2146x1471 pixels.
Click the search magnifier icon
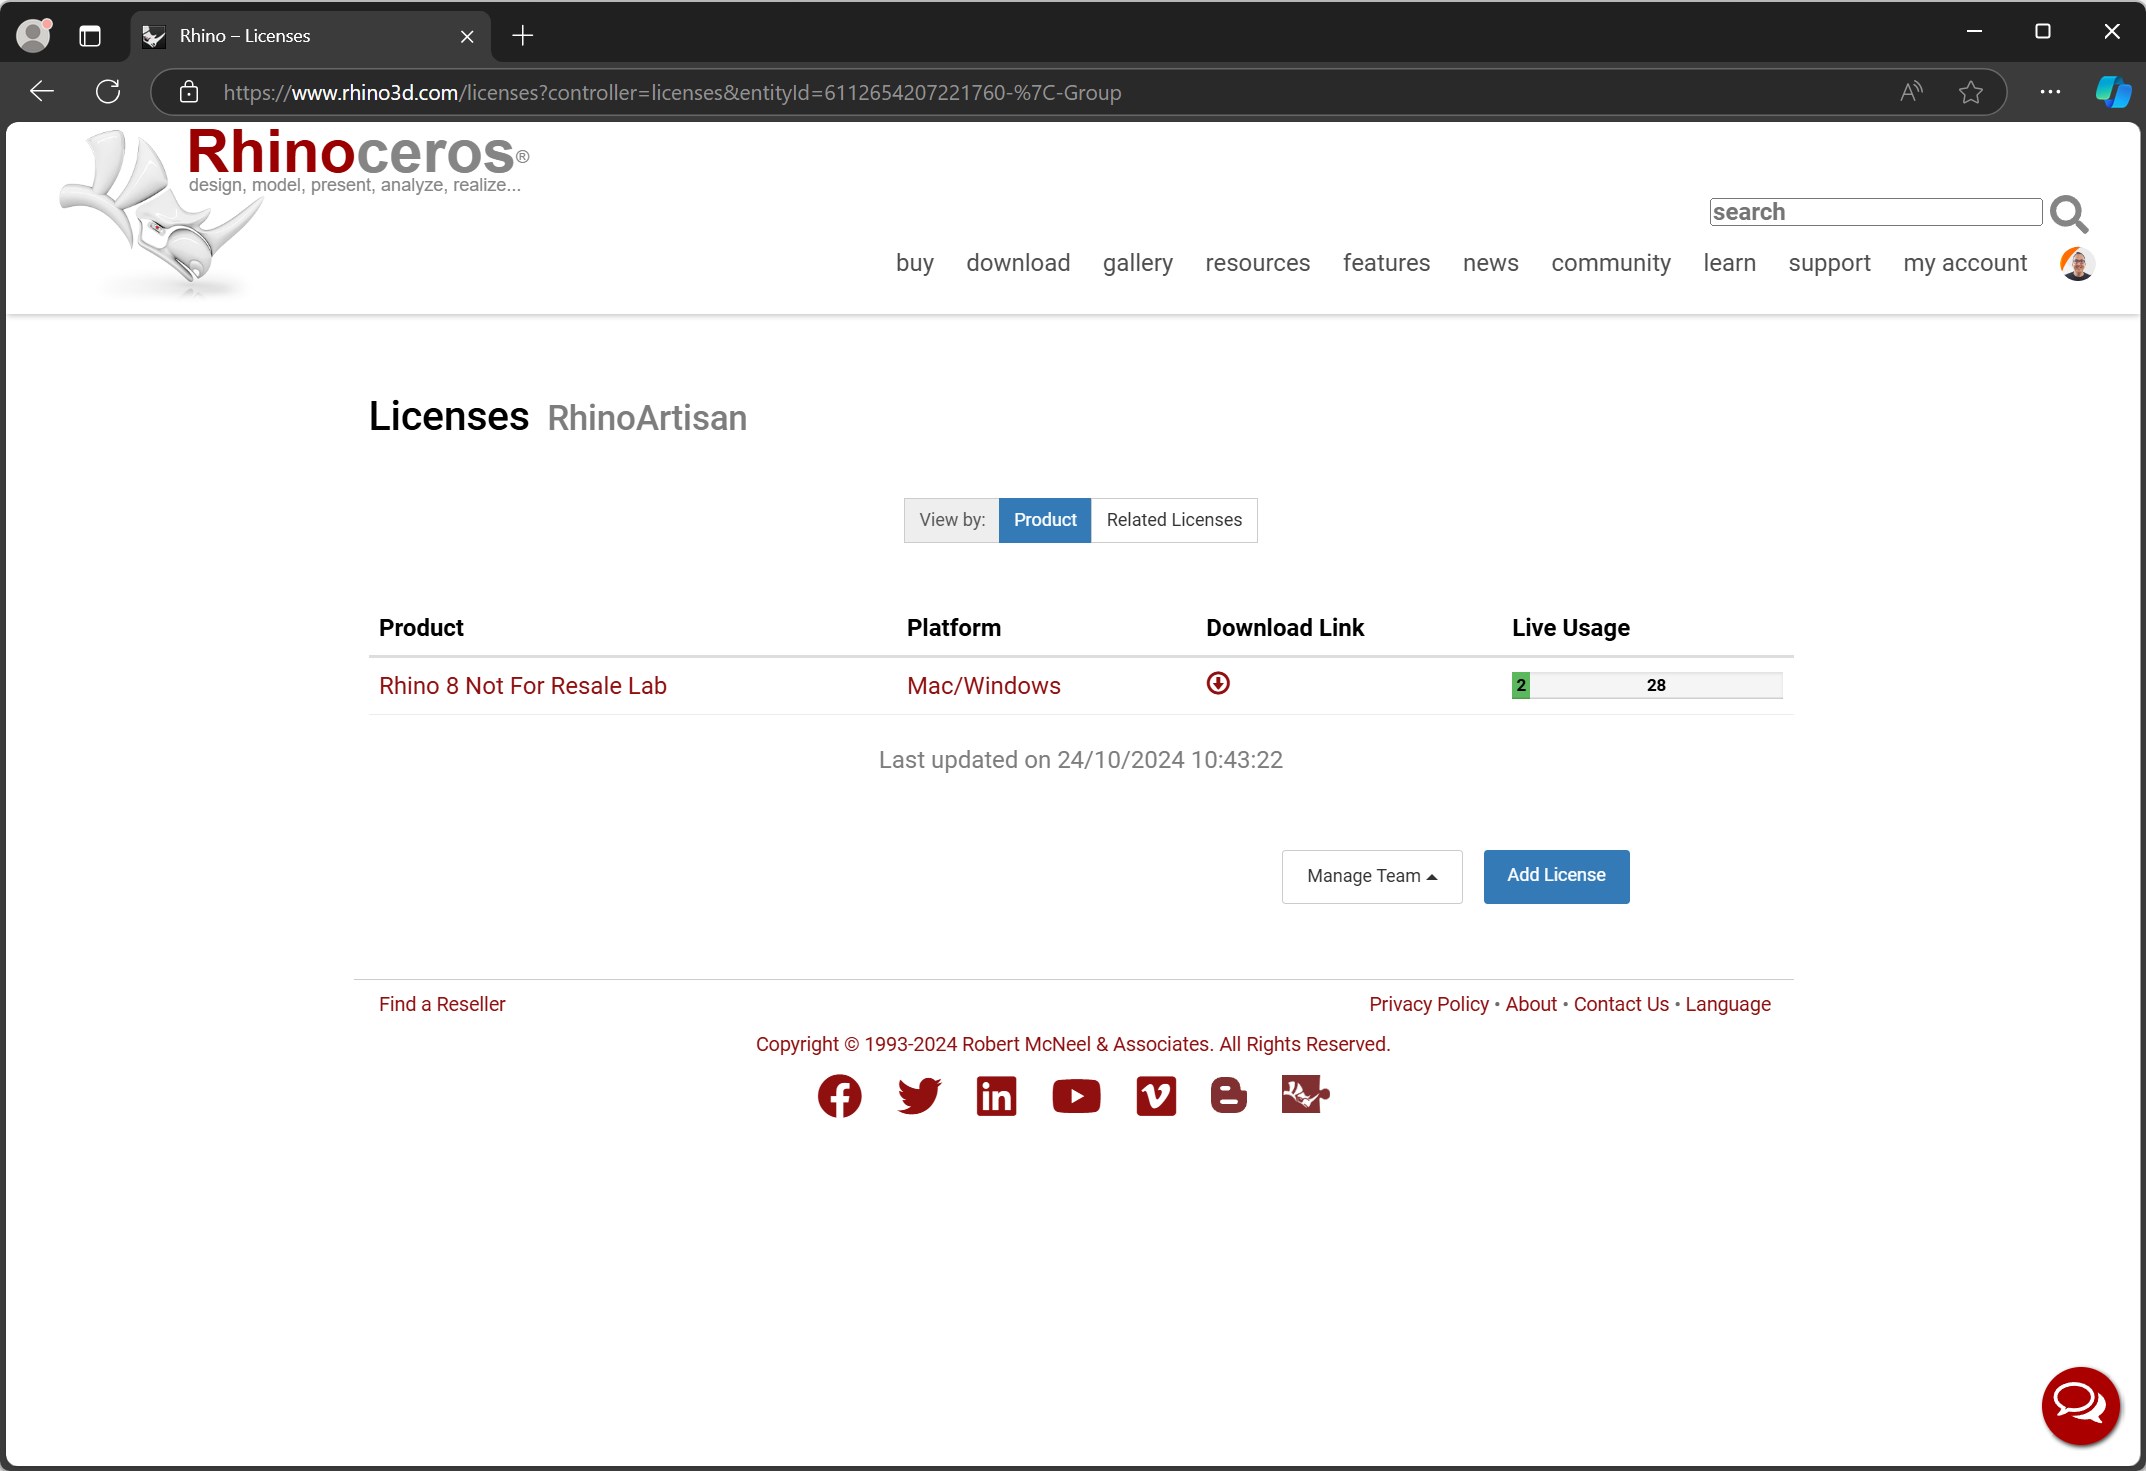[x=2068, y=213]
